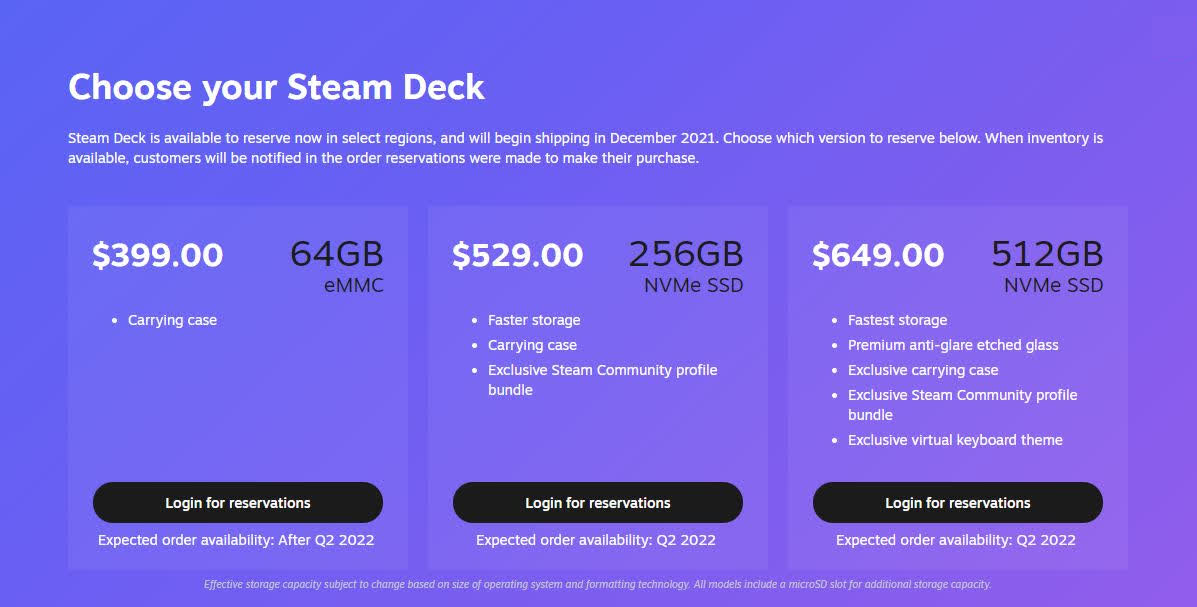The width and height of the screenshot is (1197, 607).
Task: Click the shipping description paragraph under the heading
Action: [584, 148]
